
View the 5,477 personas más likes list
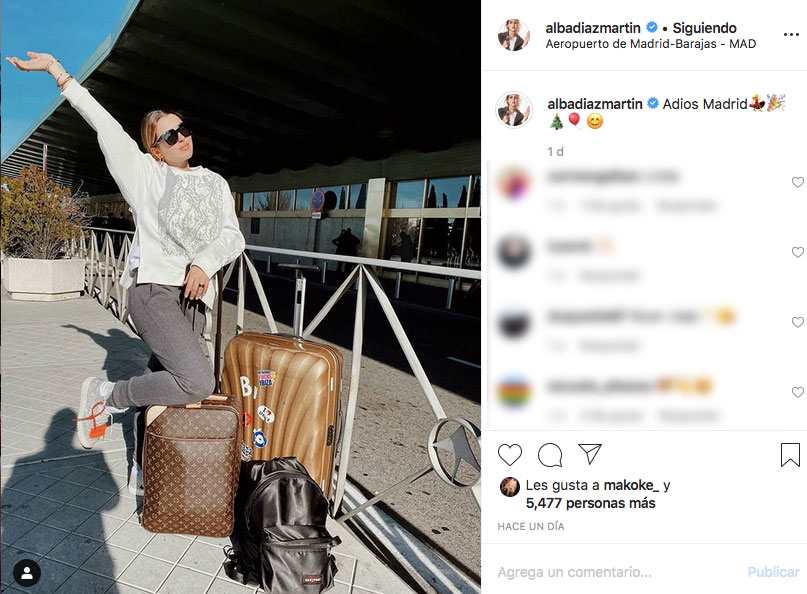pos(590,503)
